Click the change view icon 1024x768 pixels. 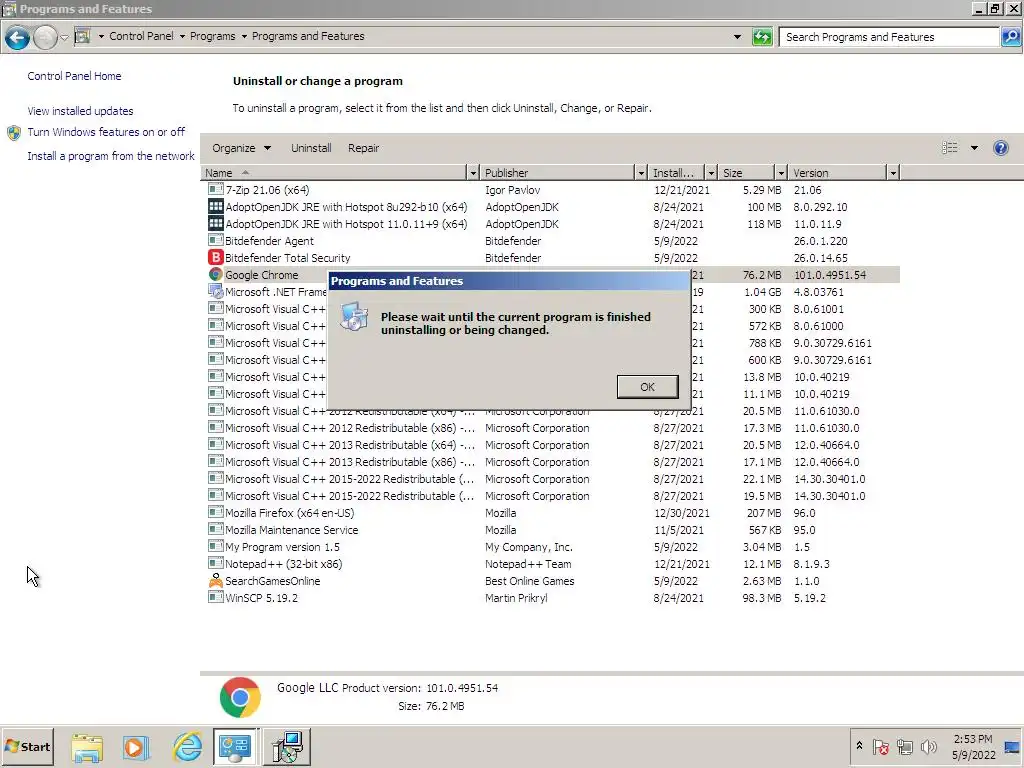point(950,148)
